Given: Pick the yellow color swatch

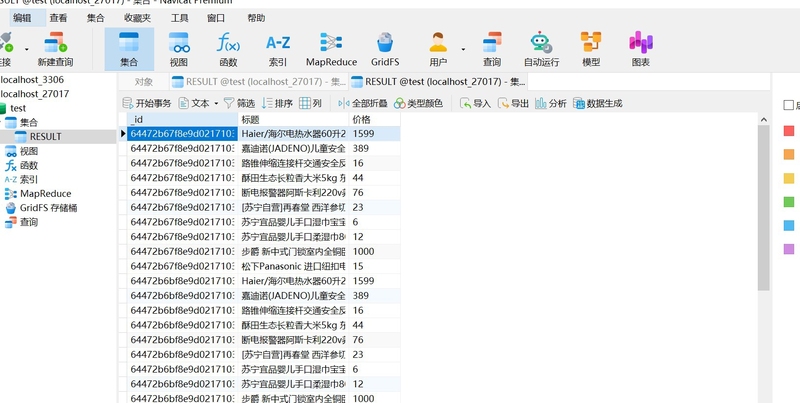Looking at the screenshot, I should 789,178.
